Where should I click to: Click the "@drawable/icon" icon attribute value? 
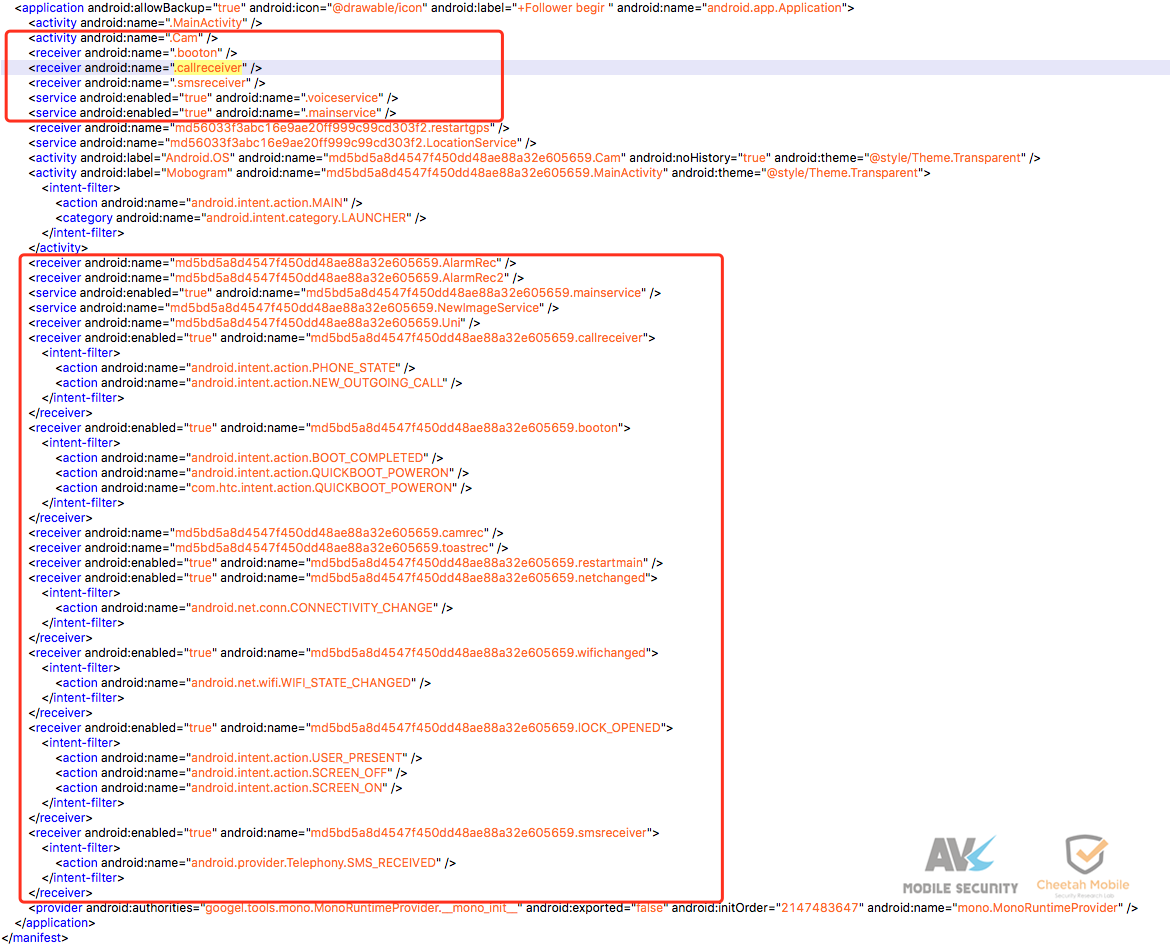click(x=377, y=8)
